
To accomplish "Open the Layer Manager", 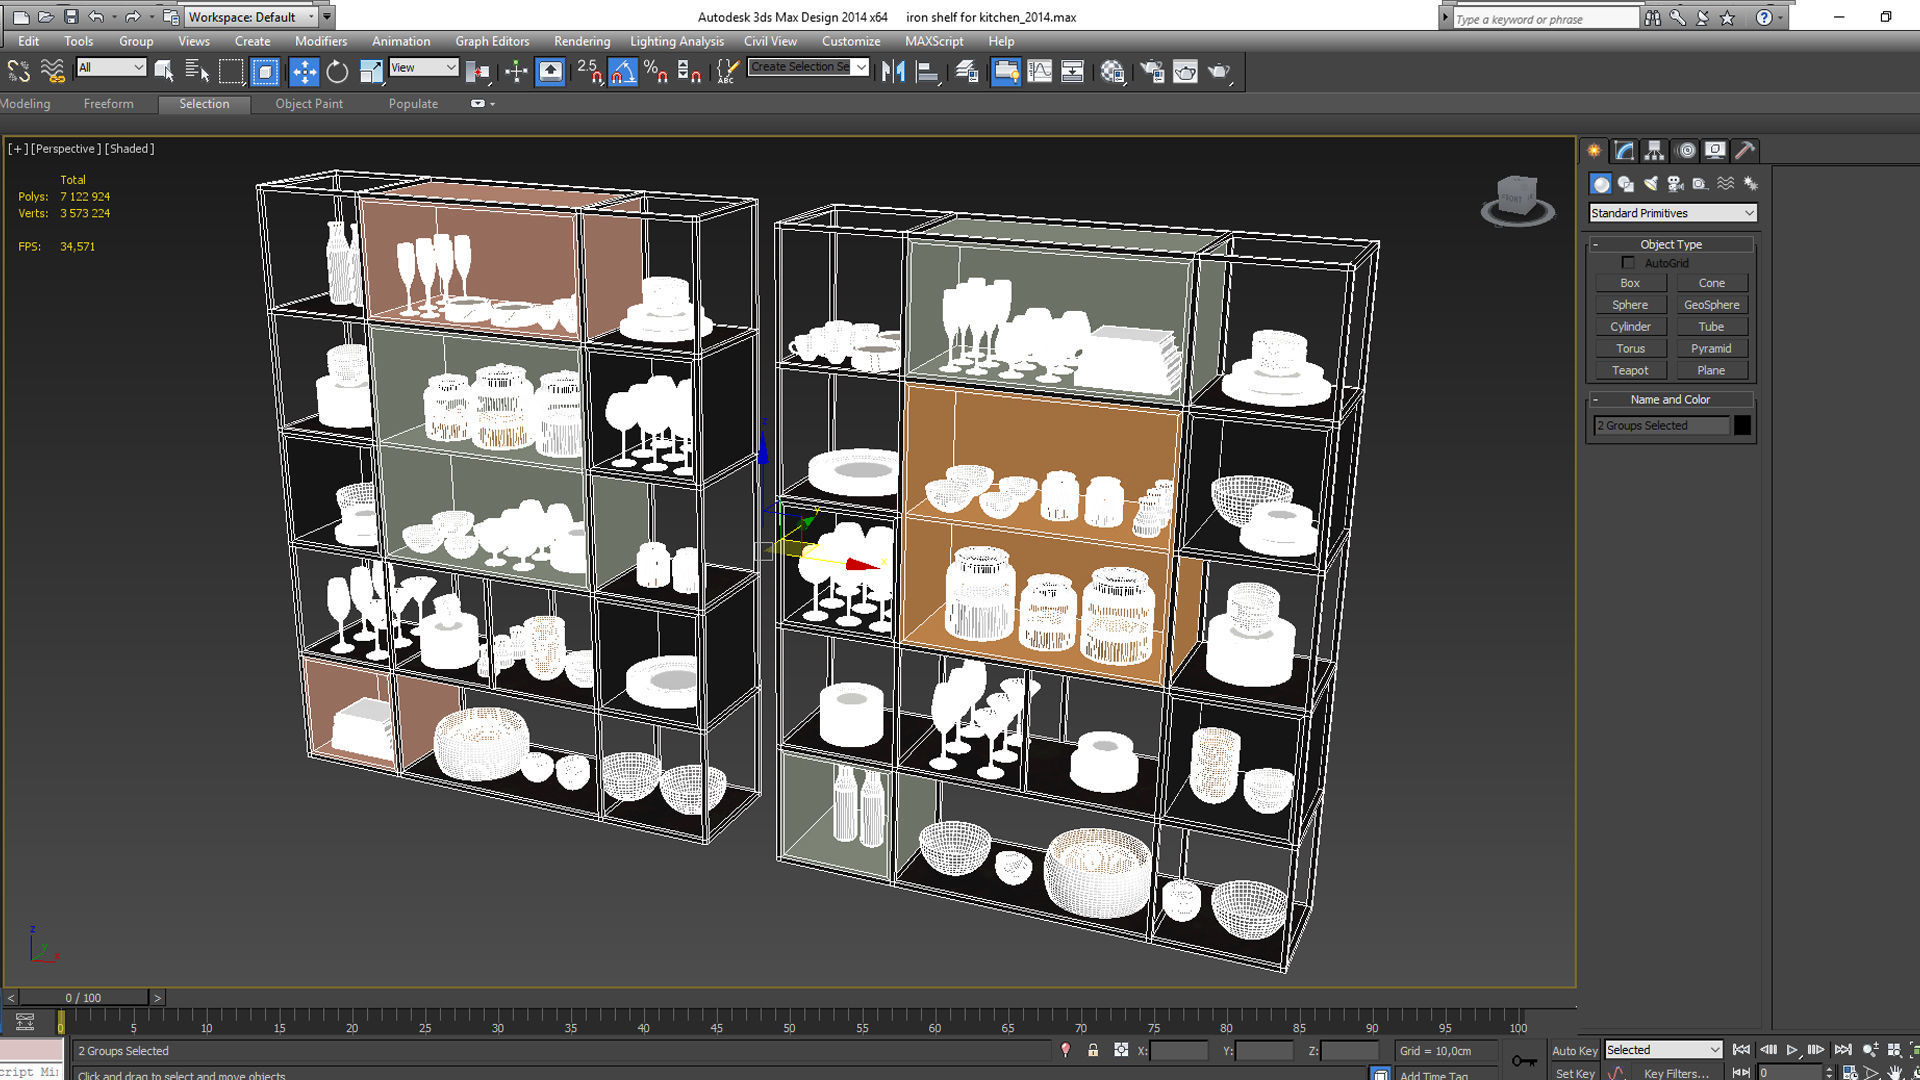I will [x=966, y=71].
